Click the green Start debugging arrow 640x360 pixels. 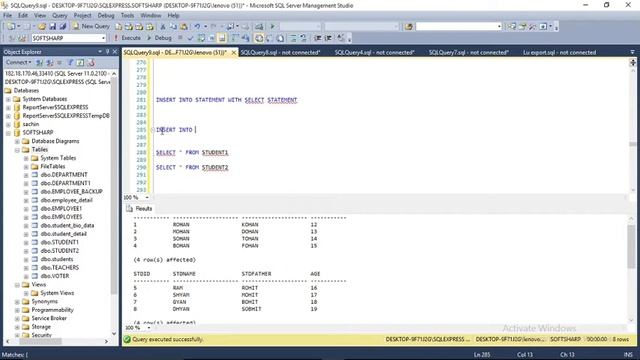point(272,27)
